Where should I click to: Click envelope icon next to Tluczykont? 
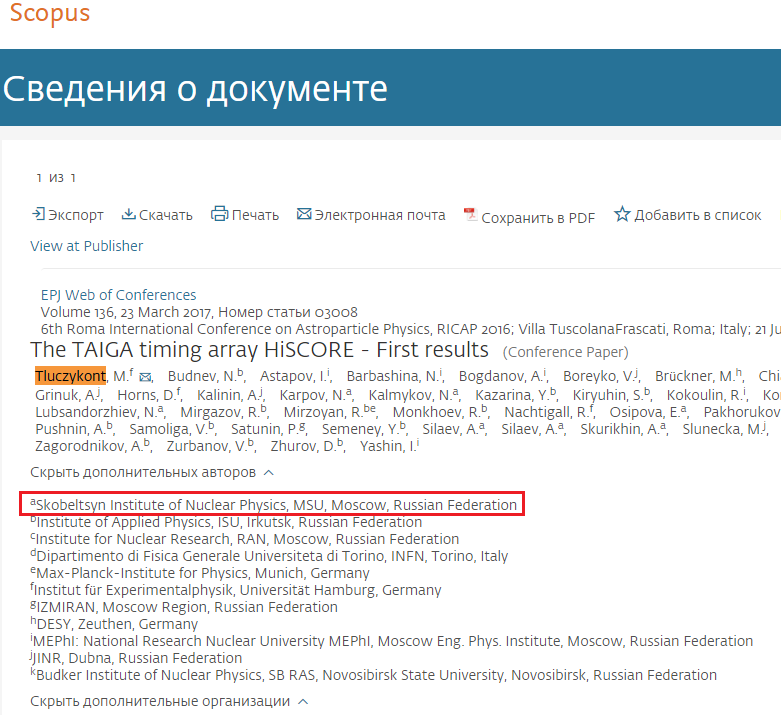pyautogui.click(x=146, y=377)
